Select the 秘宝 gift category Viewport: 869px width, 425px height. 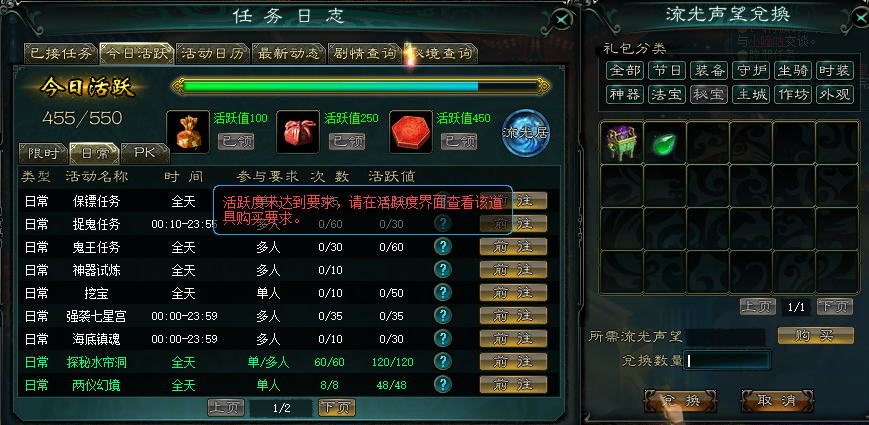(709, 94)
